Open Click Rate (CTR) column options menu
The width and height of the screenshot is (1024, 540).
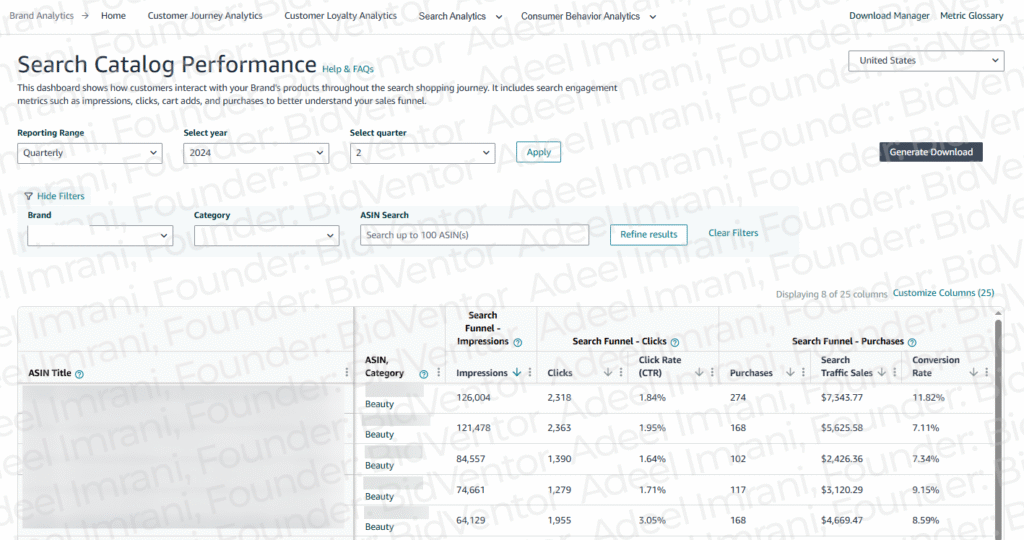click(x=712, y=372)
